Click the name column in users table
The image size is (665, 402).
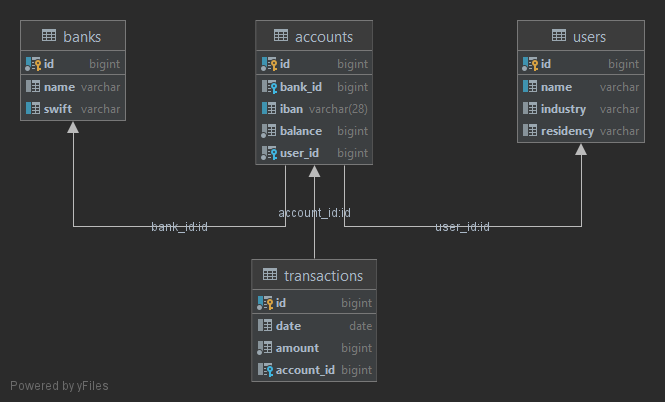coord(581,87)
